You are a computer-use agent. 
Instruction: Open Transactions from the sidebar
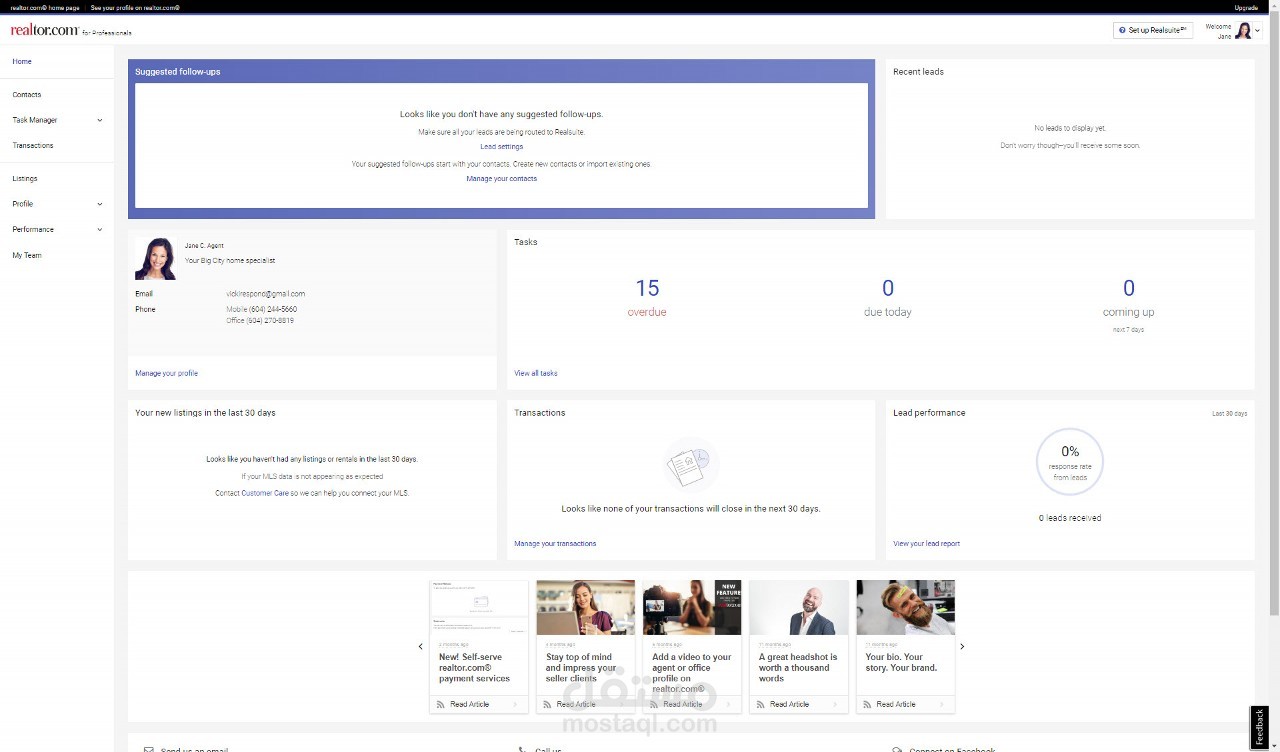coord(33,145)
